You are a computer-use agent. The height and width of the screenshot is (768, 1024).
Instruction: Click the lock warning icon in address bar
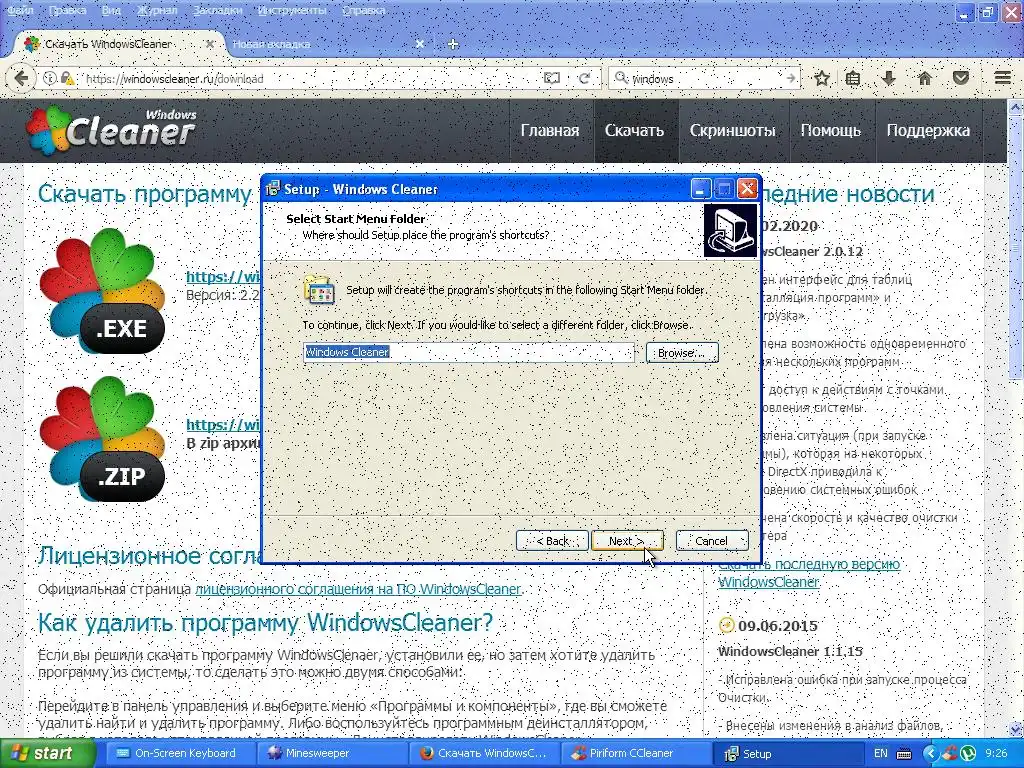pos(67,78)
